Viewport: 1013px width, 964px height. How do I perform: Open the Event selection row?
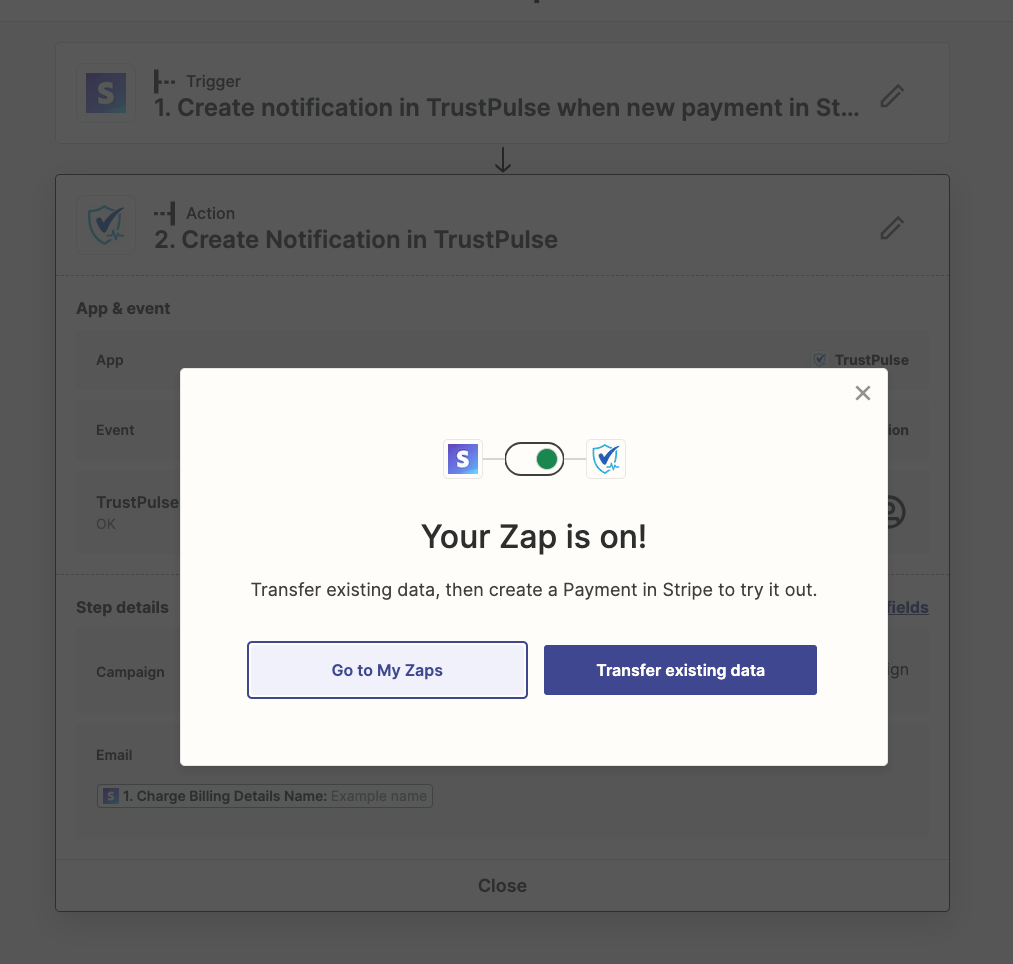pos(130,430)
